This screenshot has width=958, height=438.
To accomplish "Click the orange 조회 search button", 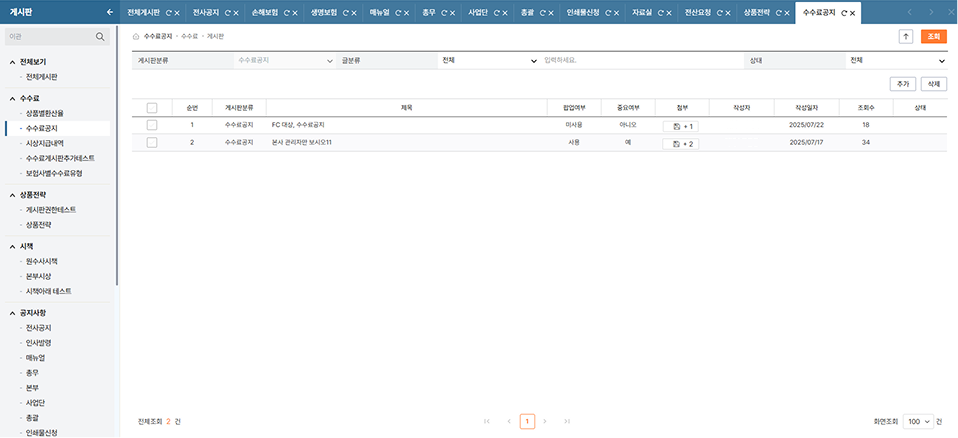I will click(934, 36).
